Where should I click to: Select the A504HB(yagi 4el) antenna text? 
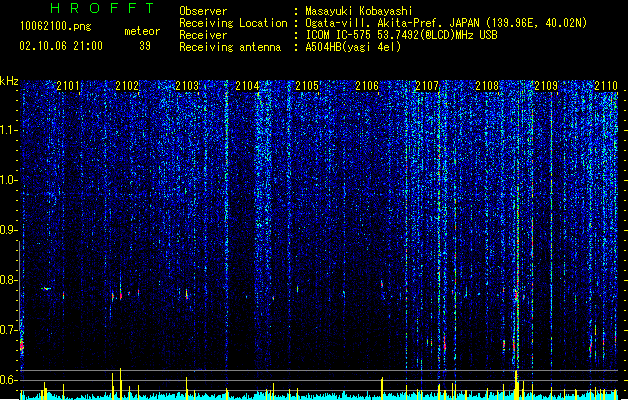pyautogui.click(x=353, y=47)
